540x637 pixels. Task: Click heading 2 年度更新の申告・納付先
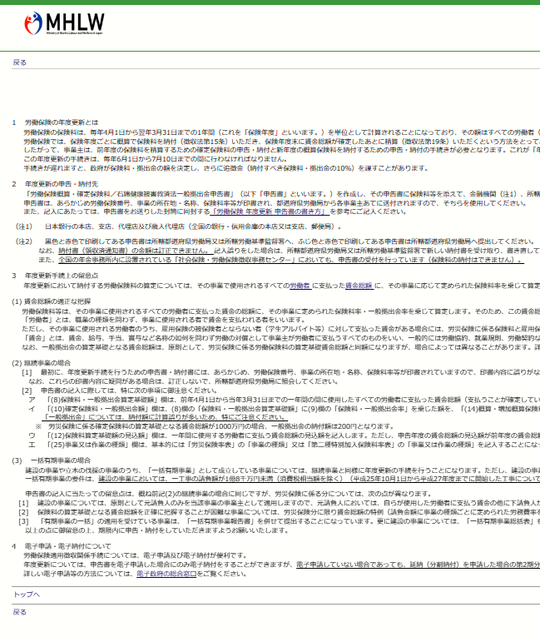coord(55,184)
